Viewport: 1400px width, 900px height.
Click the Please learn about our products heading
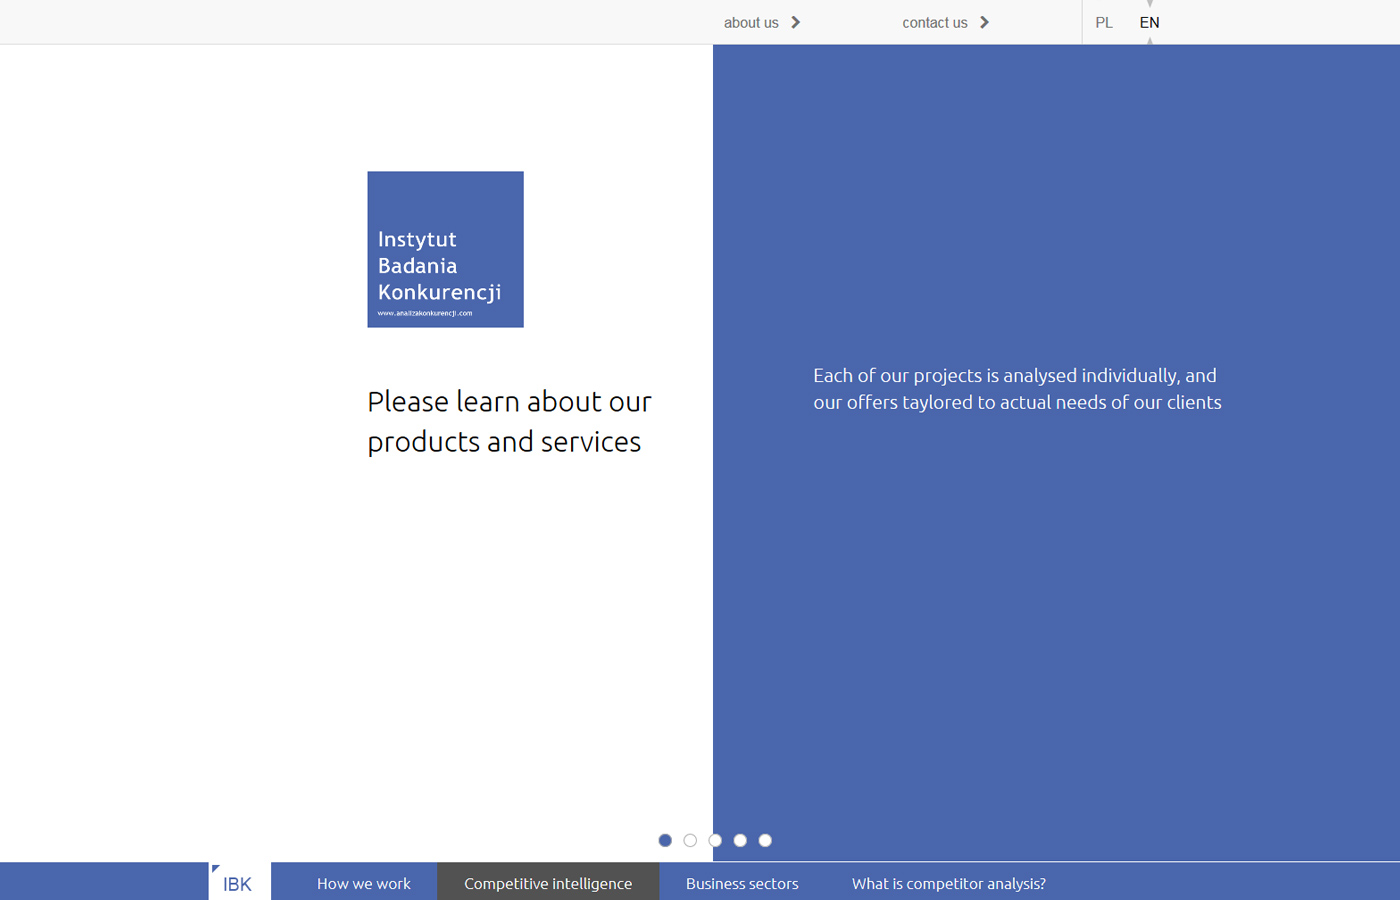coord(509,421)
